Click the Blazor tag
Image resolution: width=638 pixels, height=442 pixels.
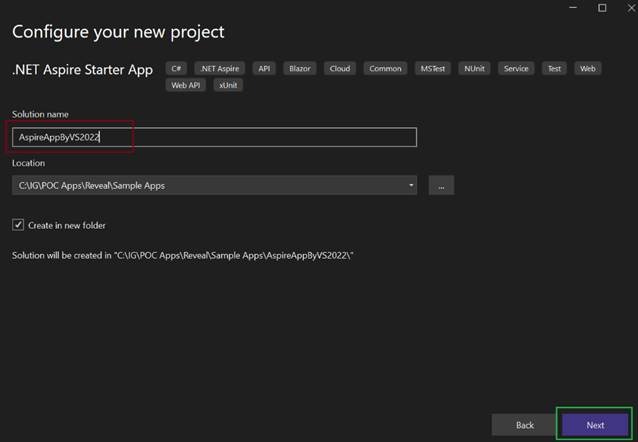(x=301, y=69)
